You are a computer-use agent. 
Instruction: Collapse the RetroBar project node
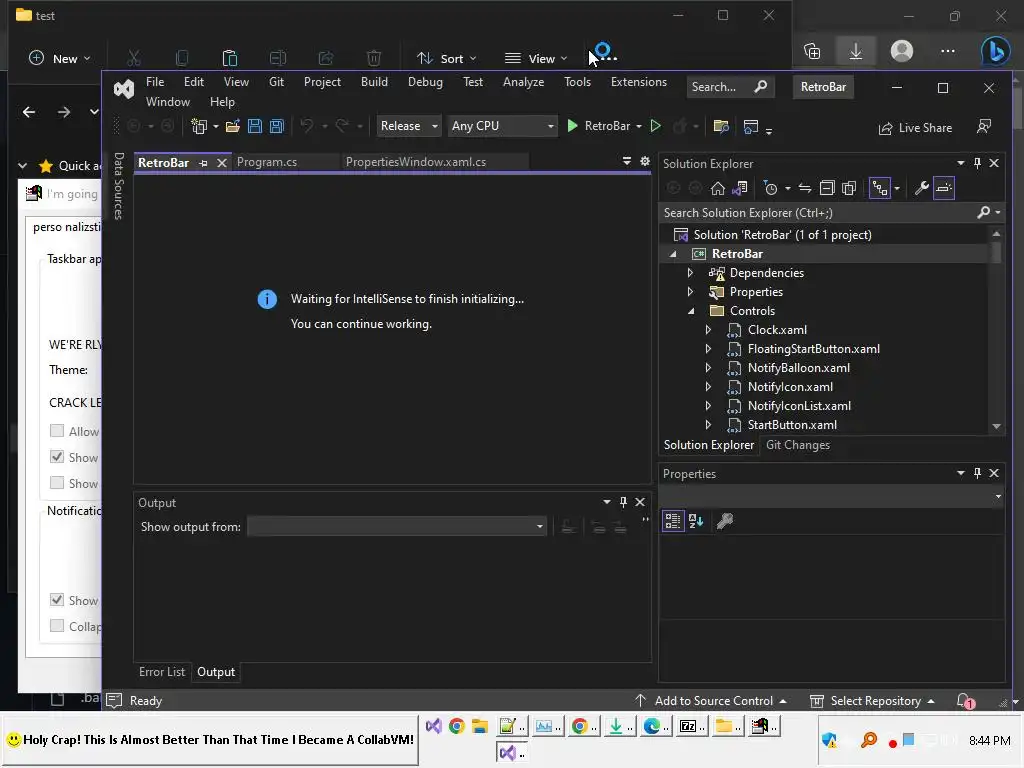(x=673, y=254)
